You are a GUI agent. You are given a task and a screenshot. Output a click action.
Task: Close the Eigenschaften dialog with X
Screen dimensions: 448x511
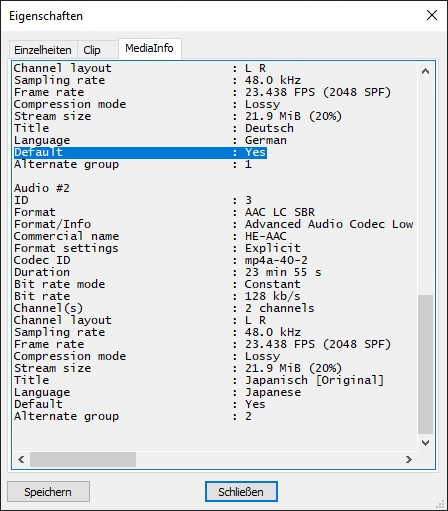coord(432,15)
